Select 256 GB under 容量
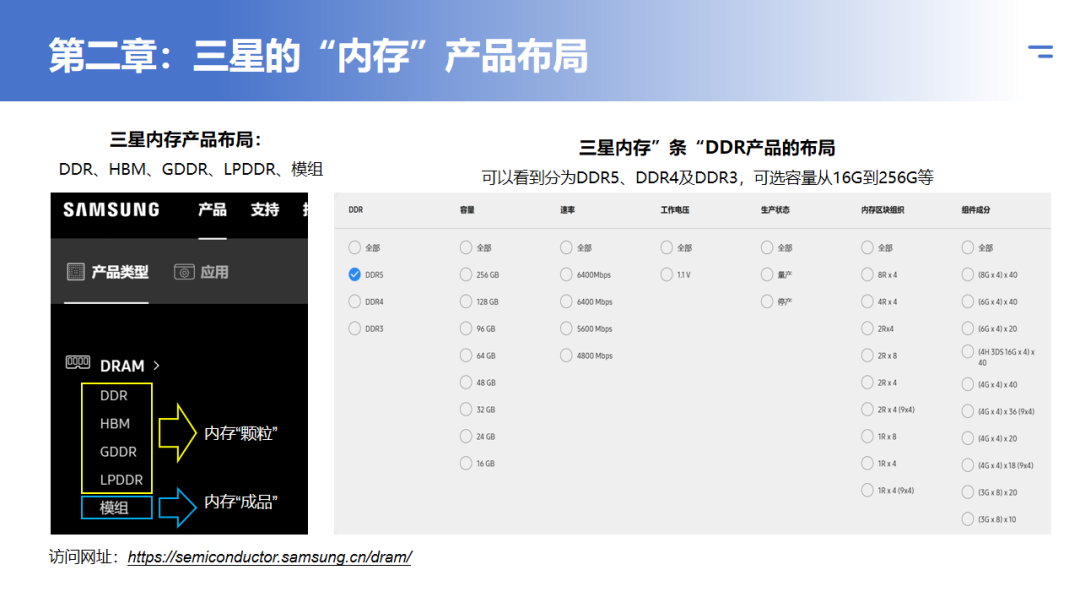This screenshot has height=608, width=1080. click(466, 274)
